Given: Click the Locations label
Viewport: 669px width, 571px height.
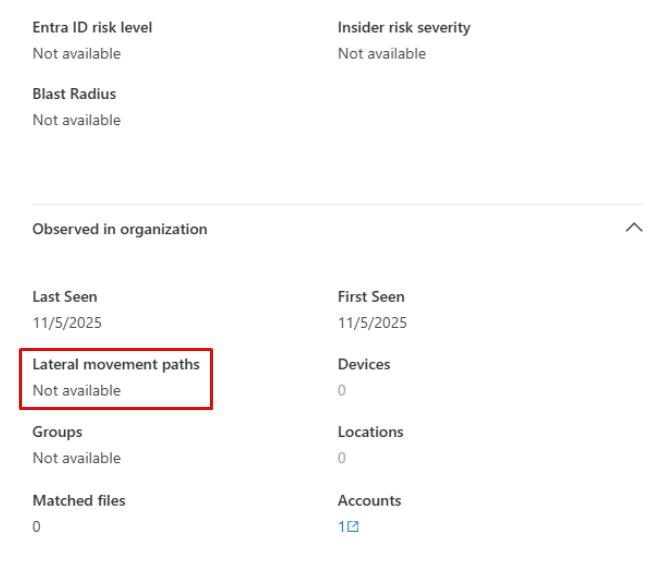Looking at the screenshot, I should (x=370, y=432).
